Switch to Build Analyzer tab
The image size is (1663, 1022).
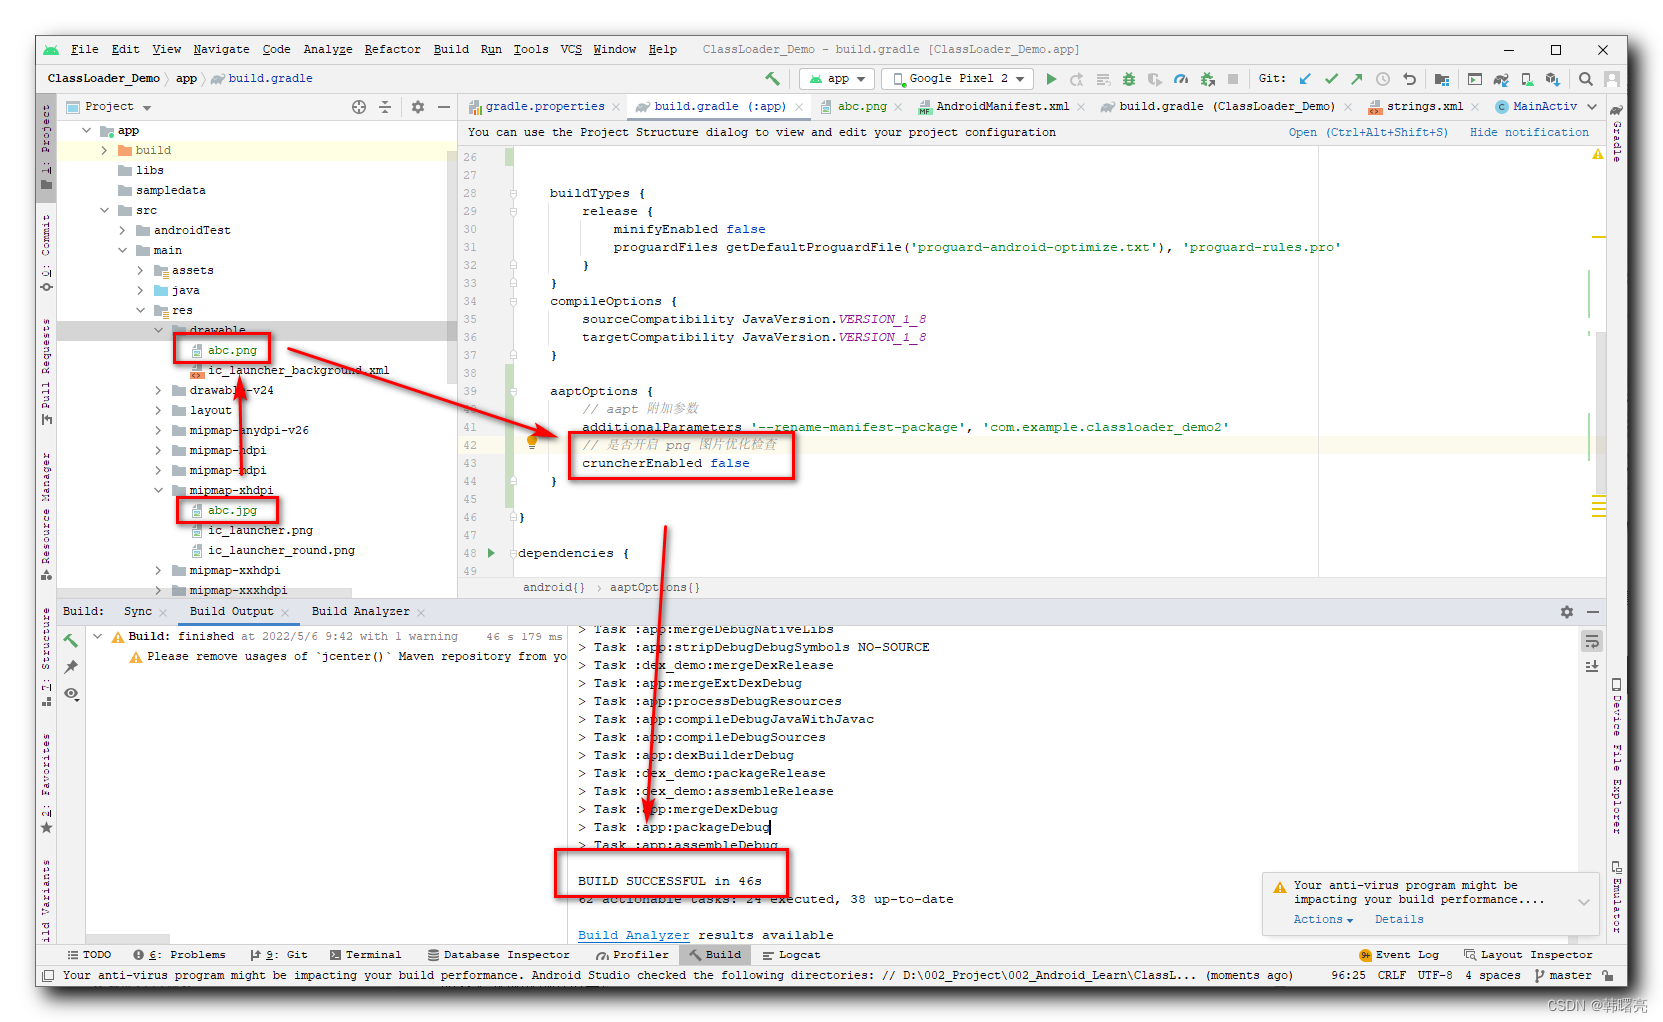click(x=360, y=611)
